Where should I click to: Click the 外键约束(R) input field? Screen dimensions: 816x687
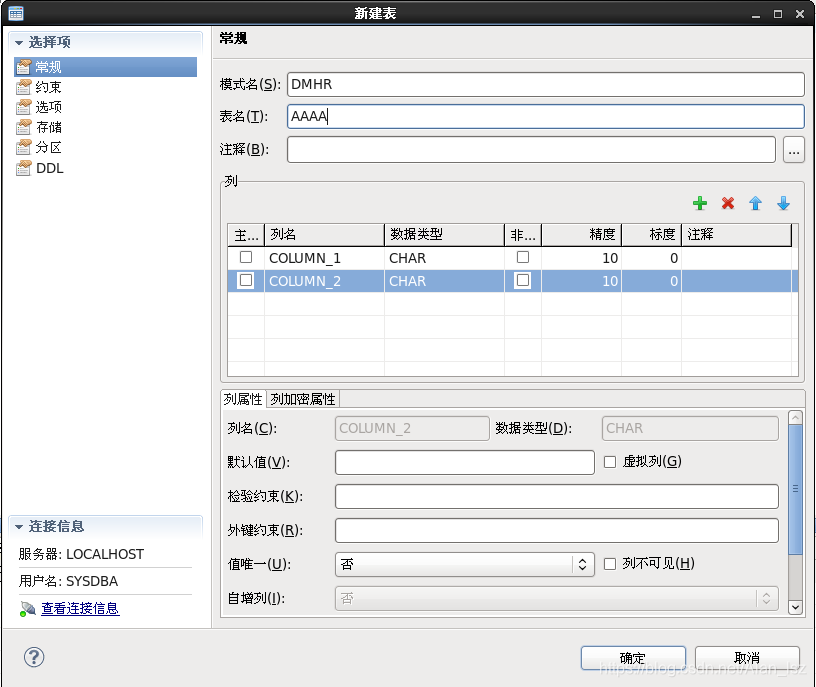[557, 530]
